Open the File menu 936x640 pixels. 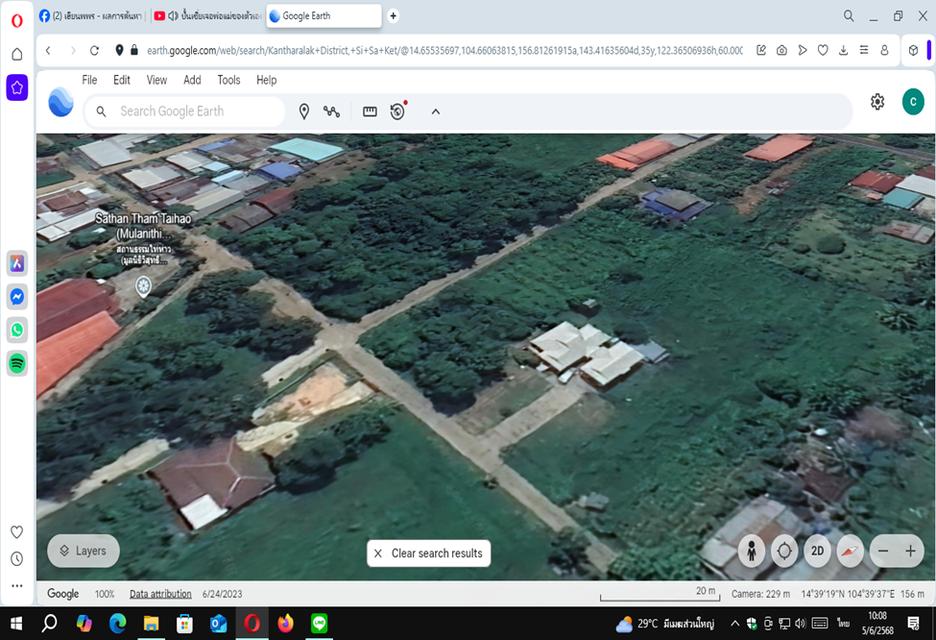point(89,80)
